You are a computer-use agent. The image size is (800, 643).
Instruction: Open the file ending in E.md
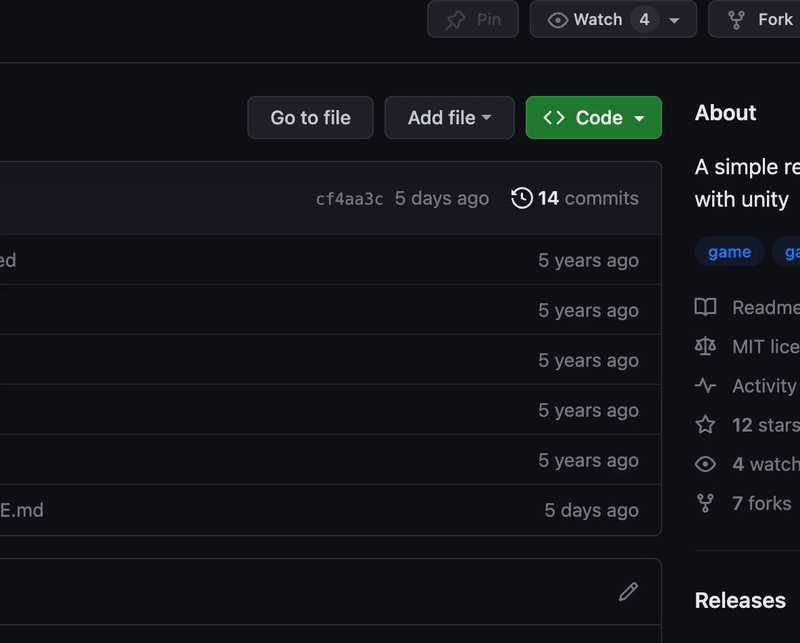pos(22,510)
